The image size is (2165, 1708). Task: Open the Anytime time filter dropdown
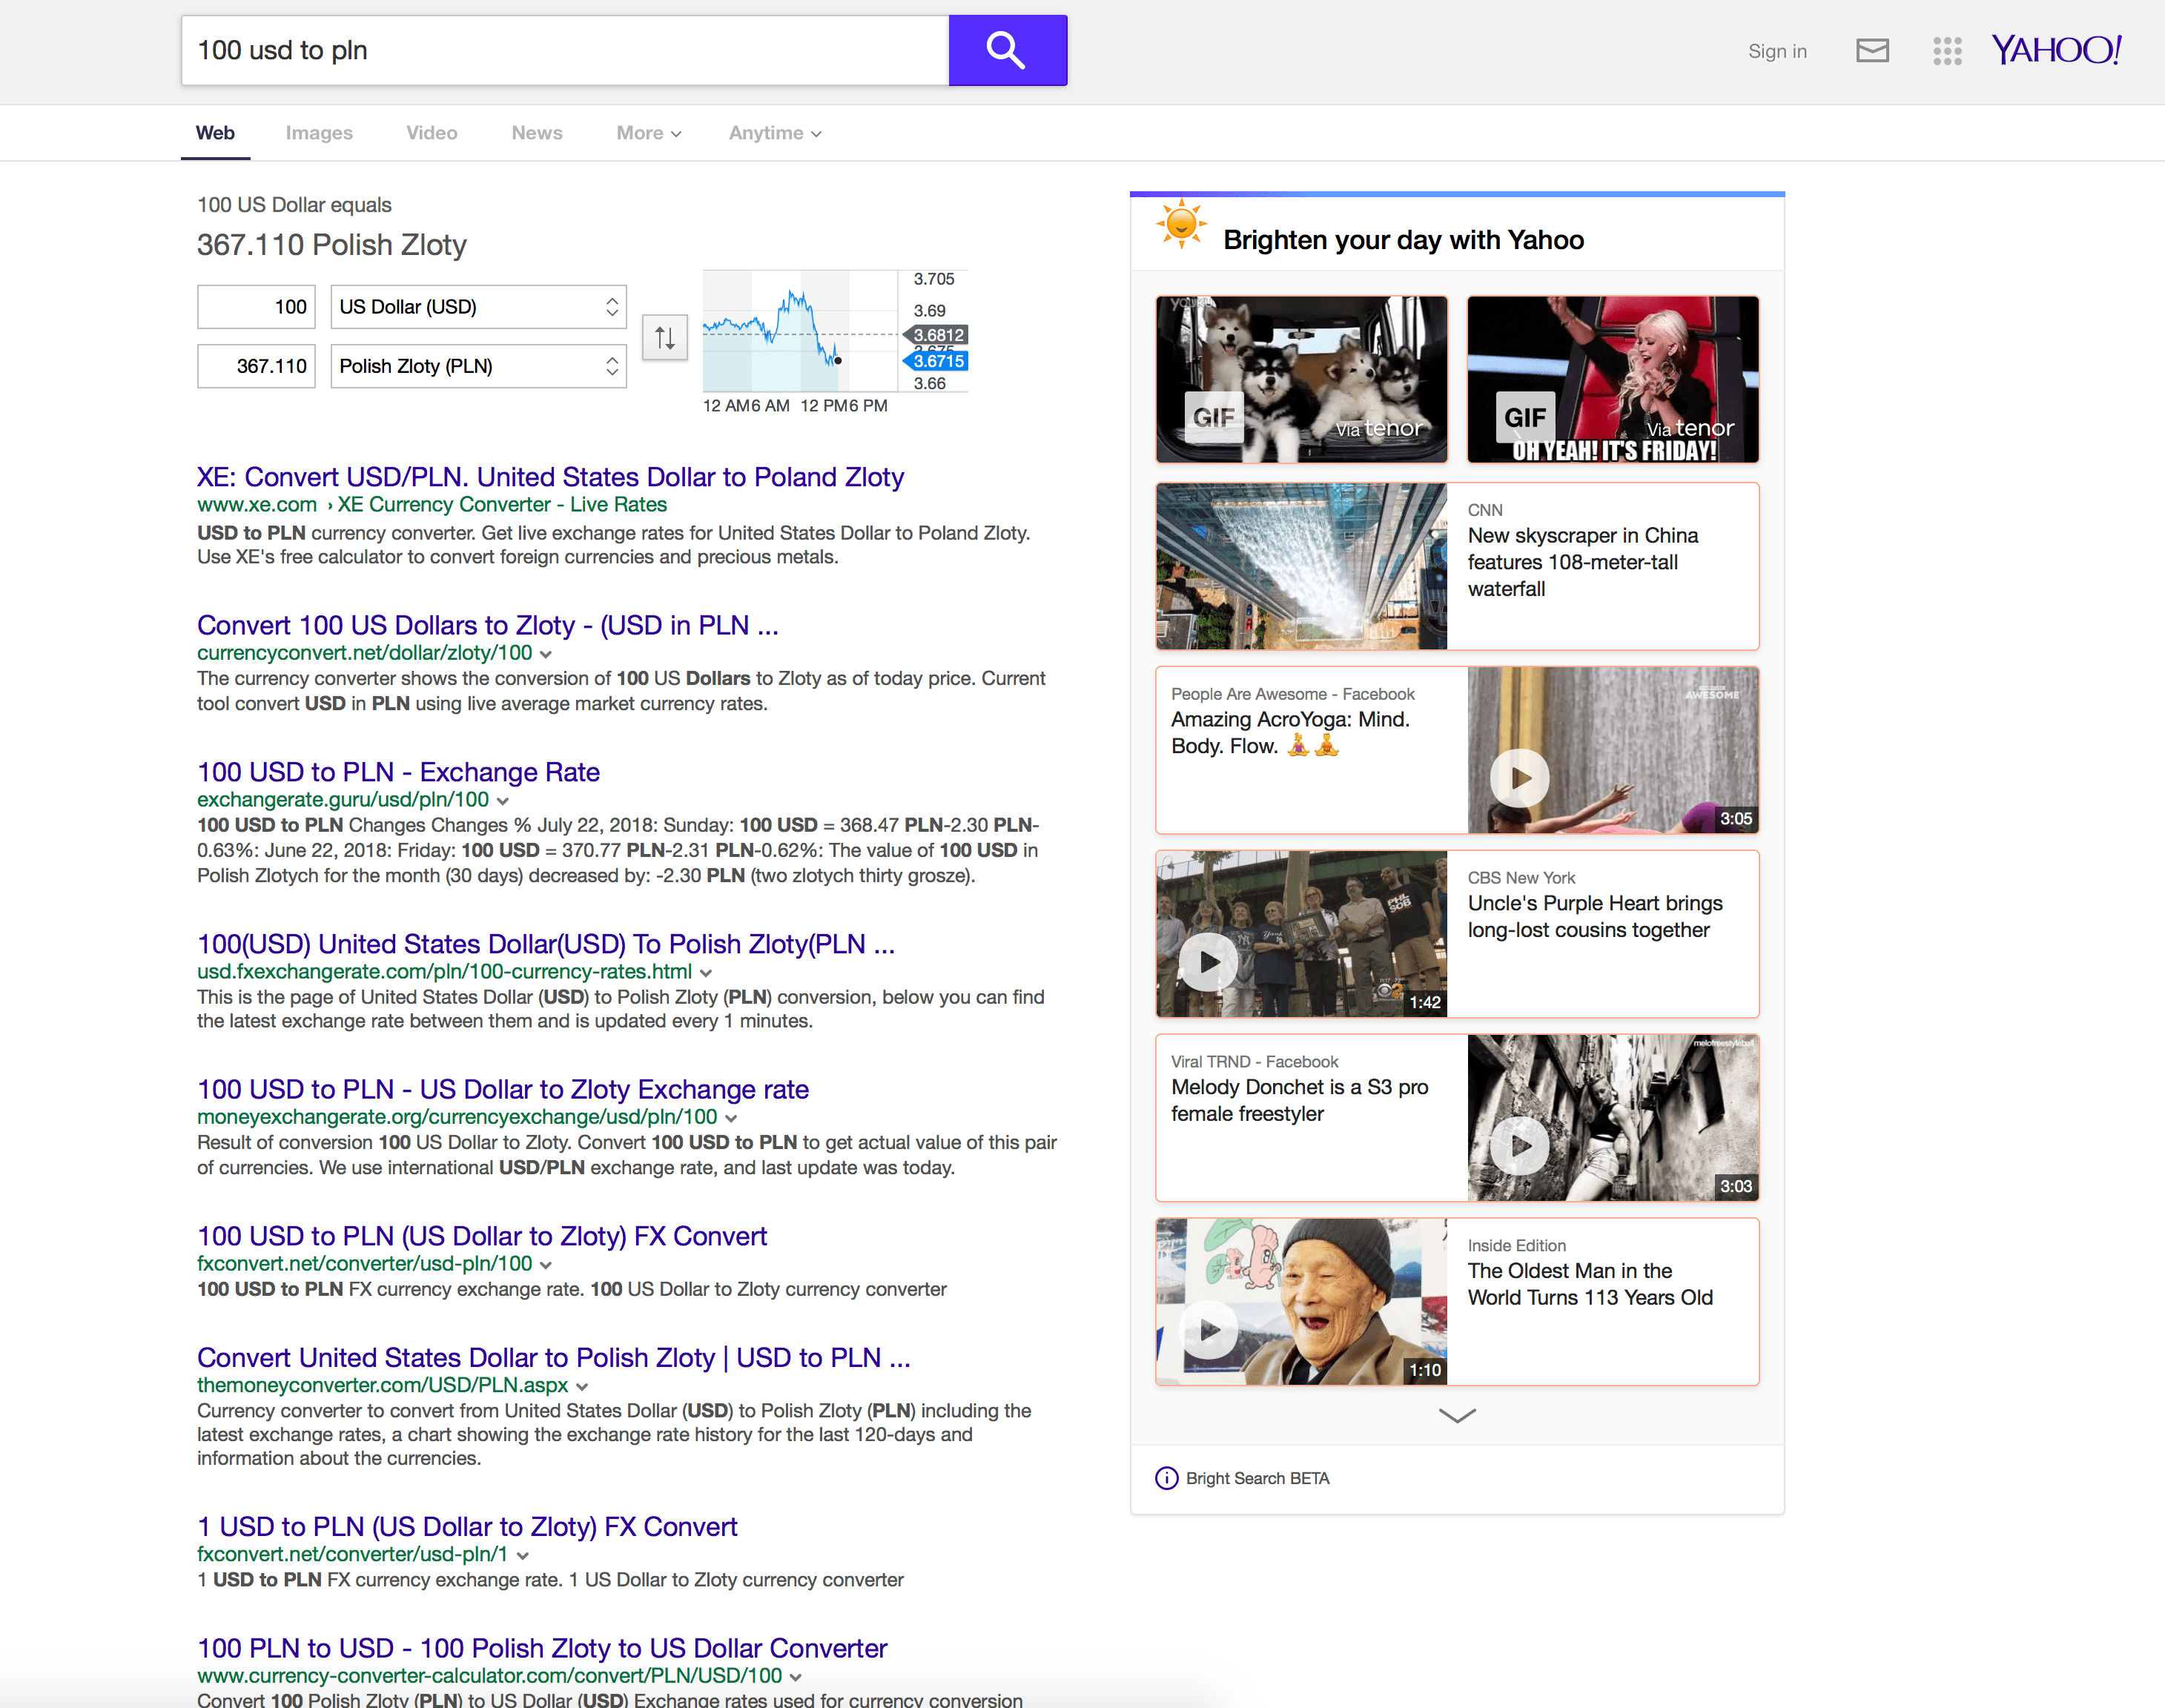coord(775,133)
